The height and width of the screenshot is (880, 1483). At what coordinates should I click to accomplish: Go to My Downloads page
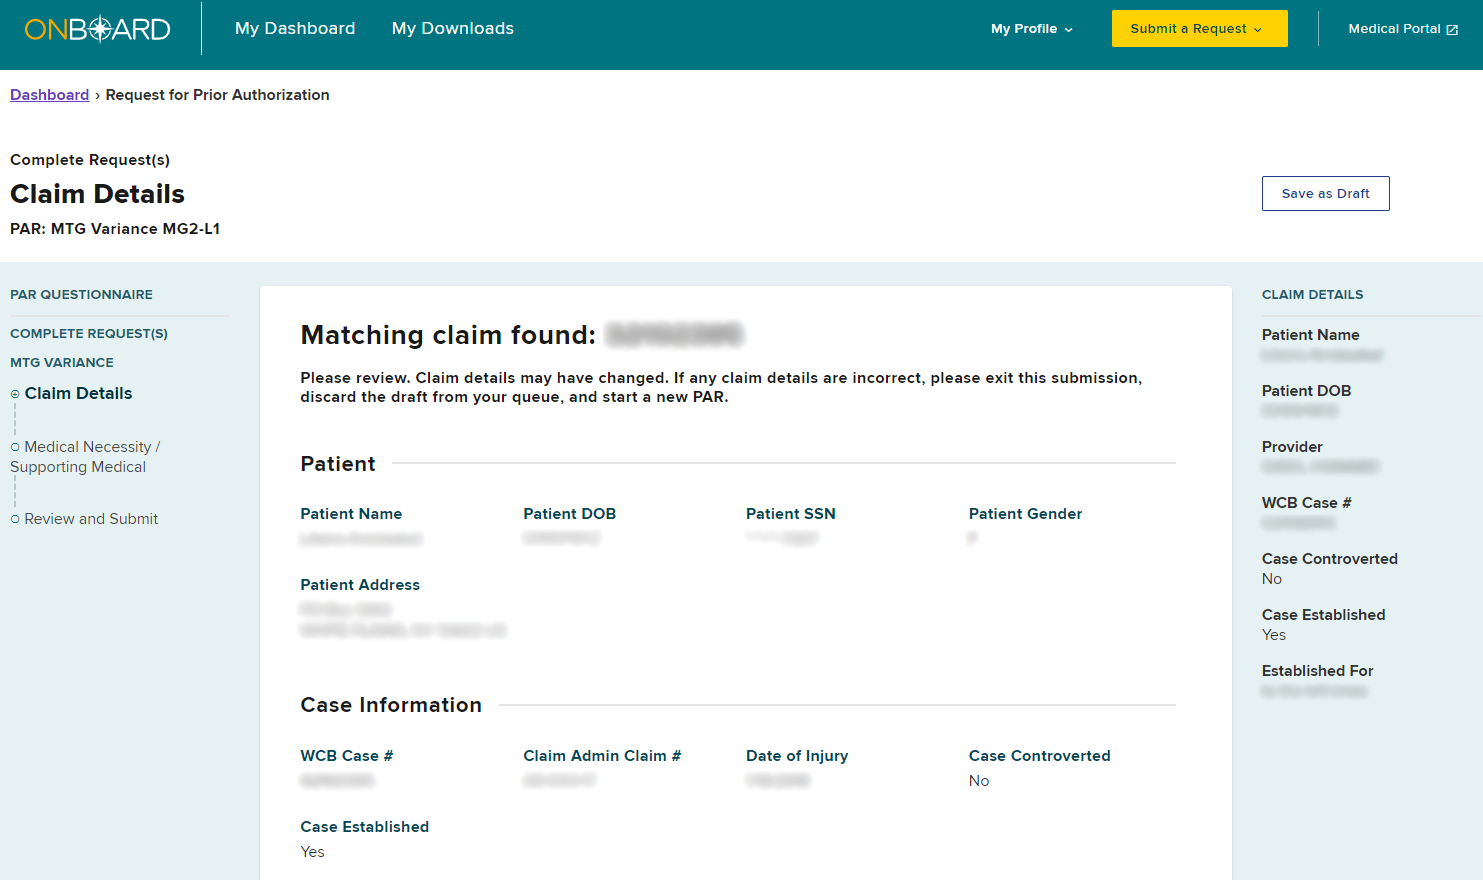(452, 29)
